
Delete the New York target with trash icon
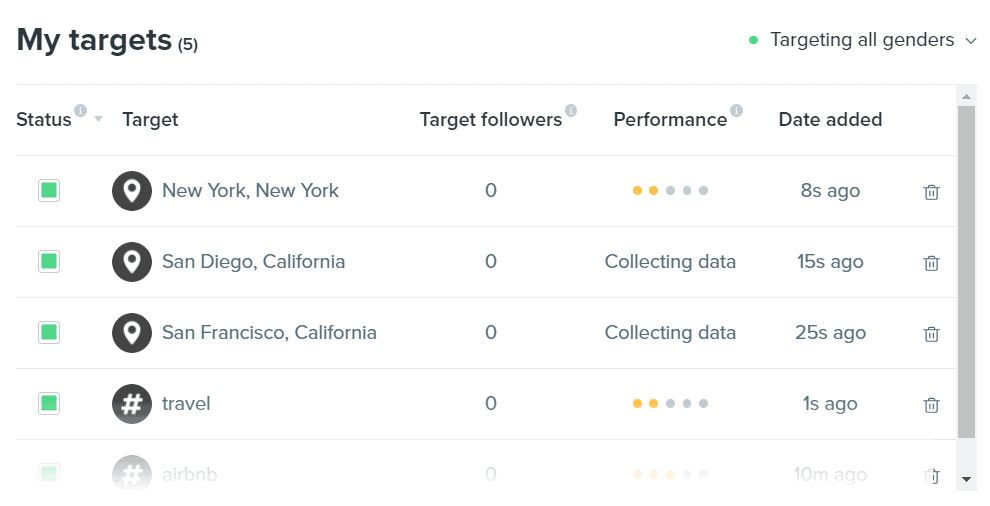point(931,191)
